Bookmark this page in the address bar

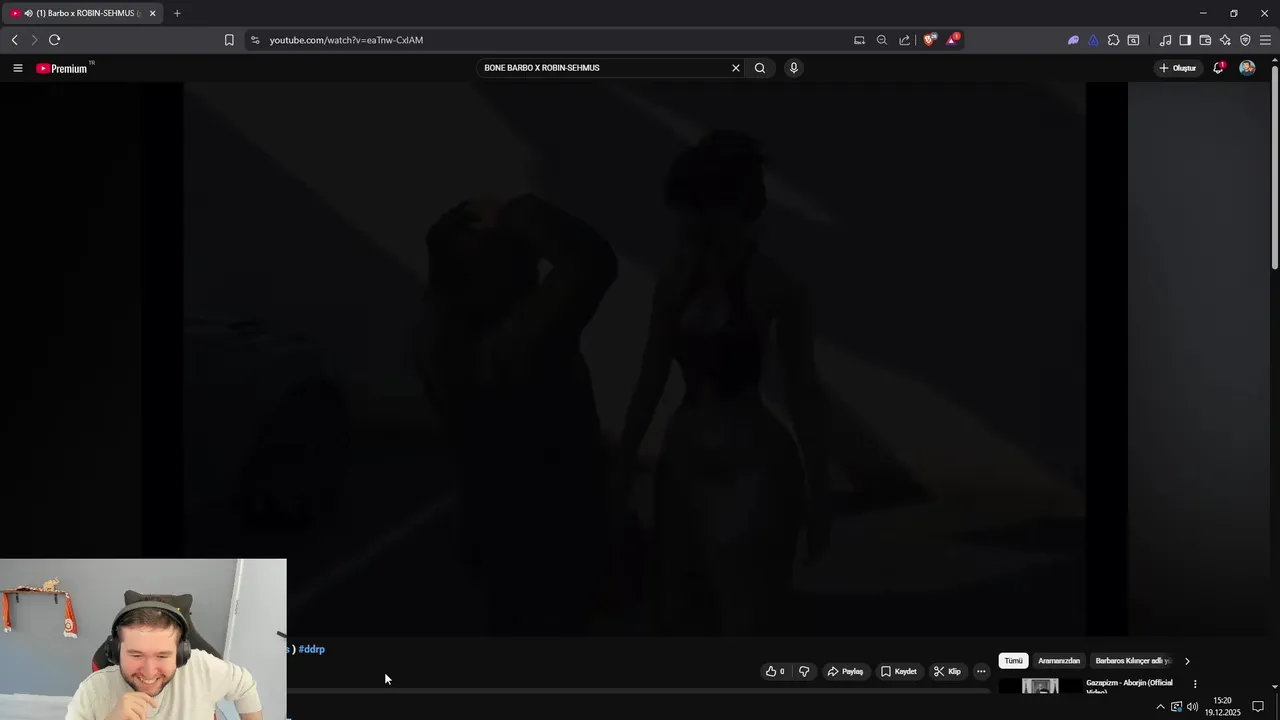pos(229,40)
